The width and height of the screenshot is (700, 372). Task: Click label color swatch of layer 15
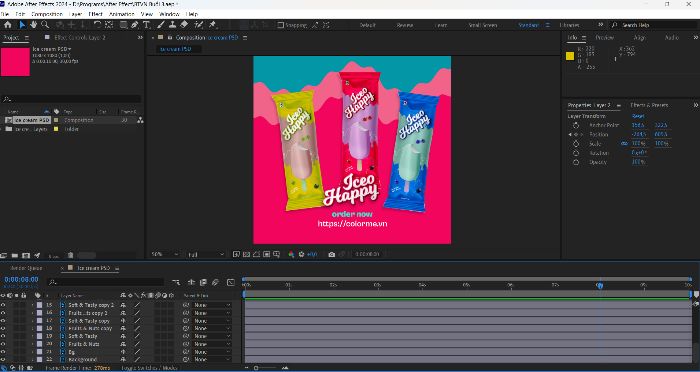(x=39, y=305)
